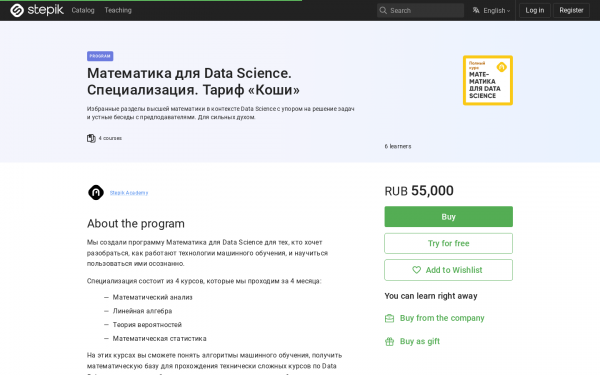Click 'You can learn right away' text
This screenshot has width=600, height=375.
[x=431, y=296]
